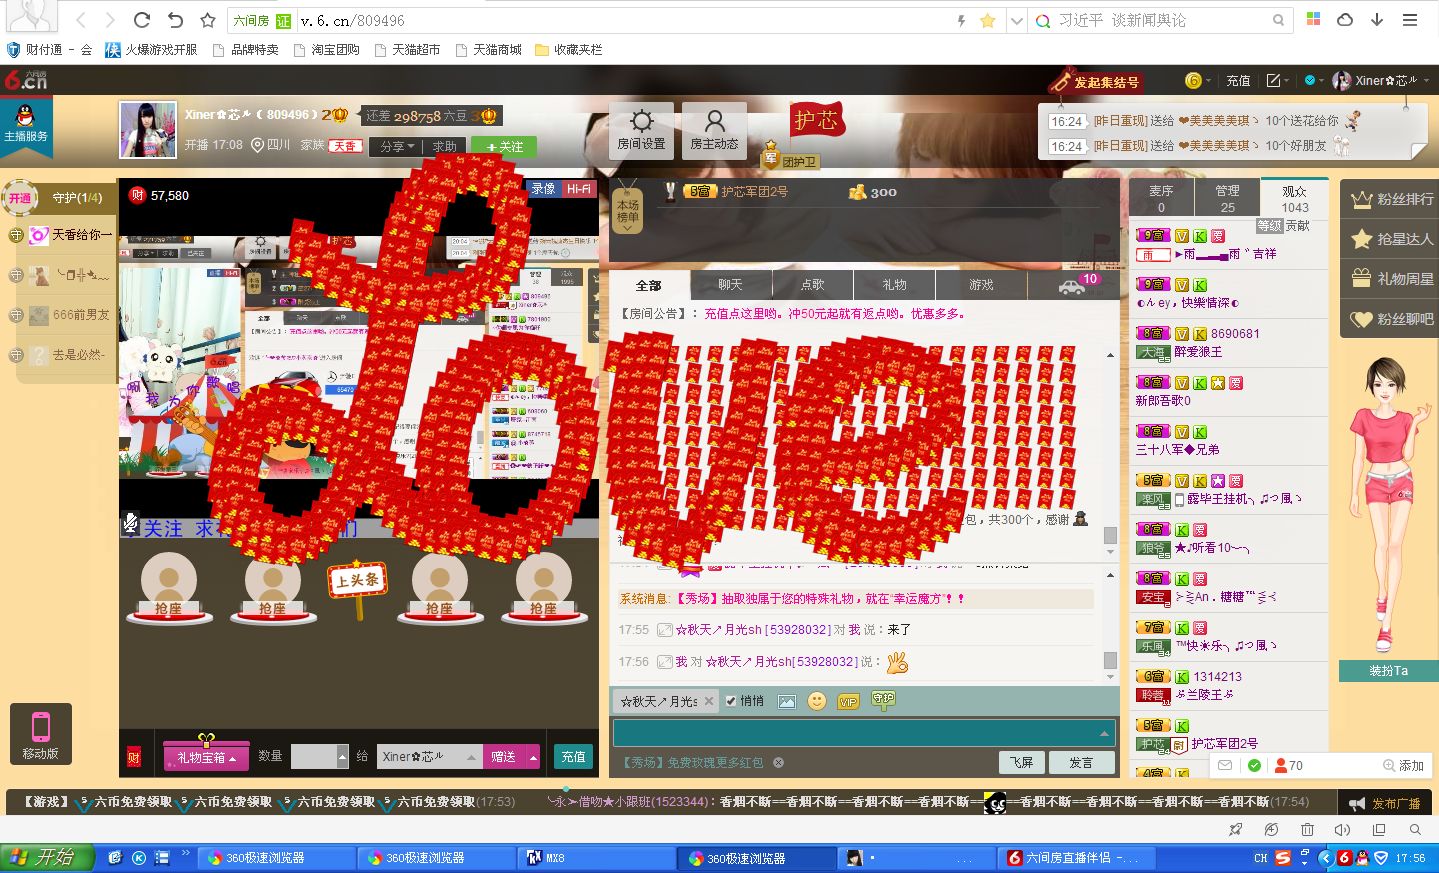Reload the page with the refresh icon
This screenshot has height=873, width=1439.
click(142, 20)
